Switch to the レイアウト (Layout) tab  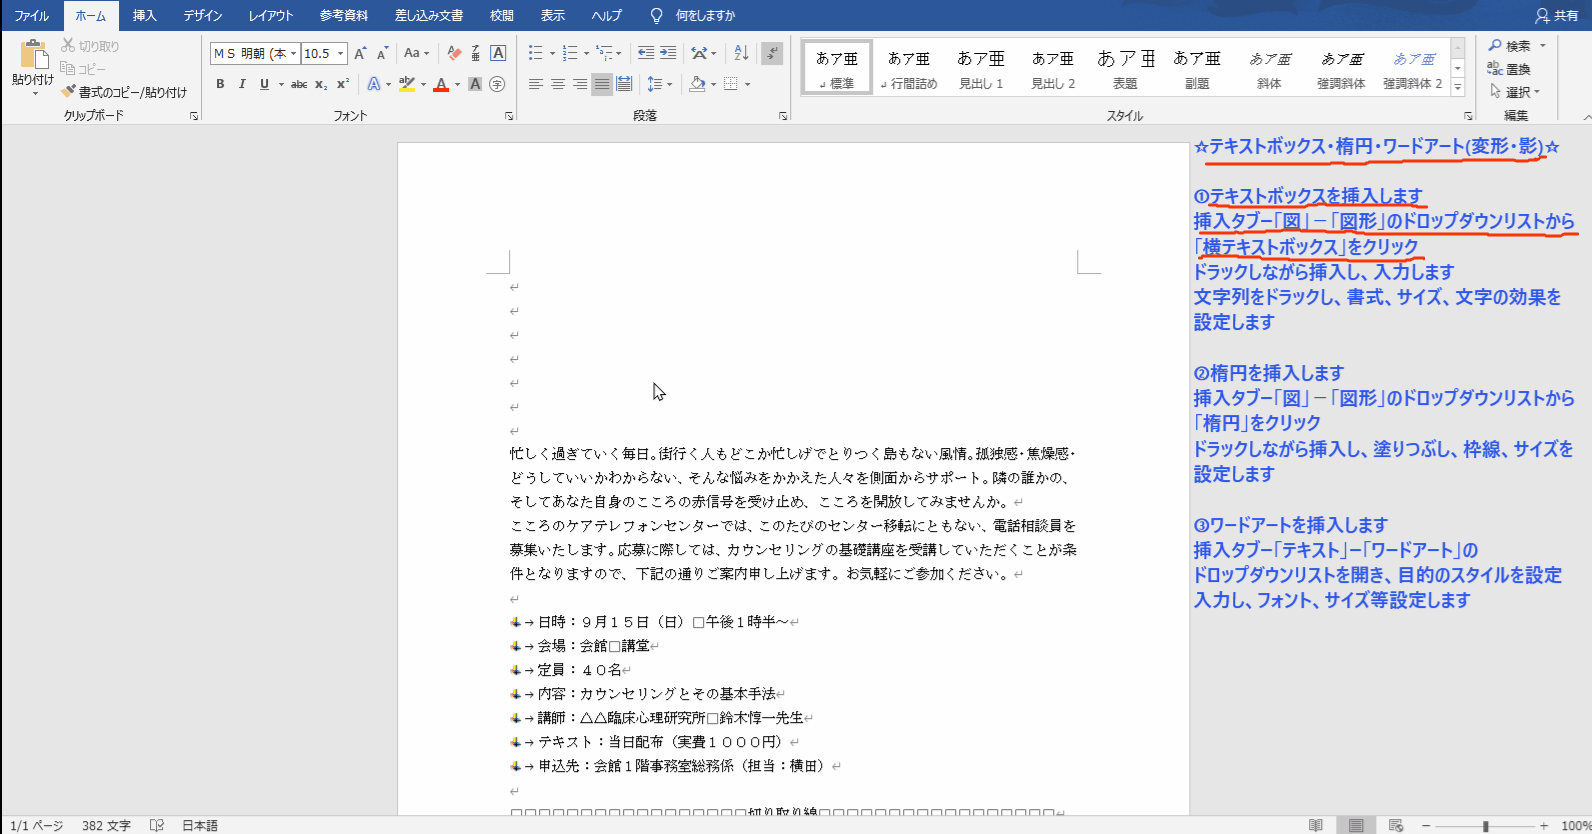[271, 15]
